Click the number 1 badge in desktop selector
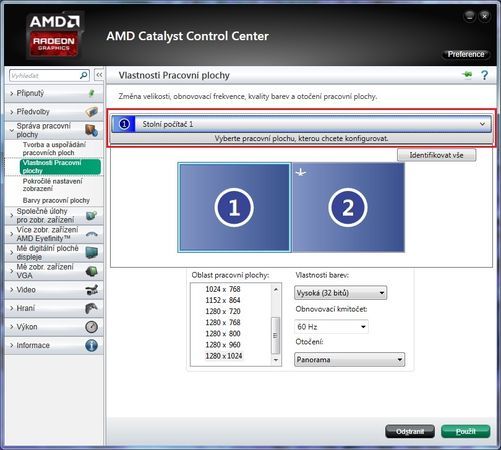 coord(124,124)
